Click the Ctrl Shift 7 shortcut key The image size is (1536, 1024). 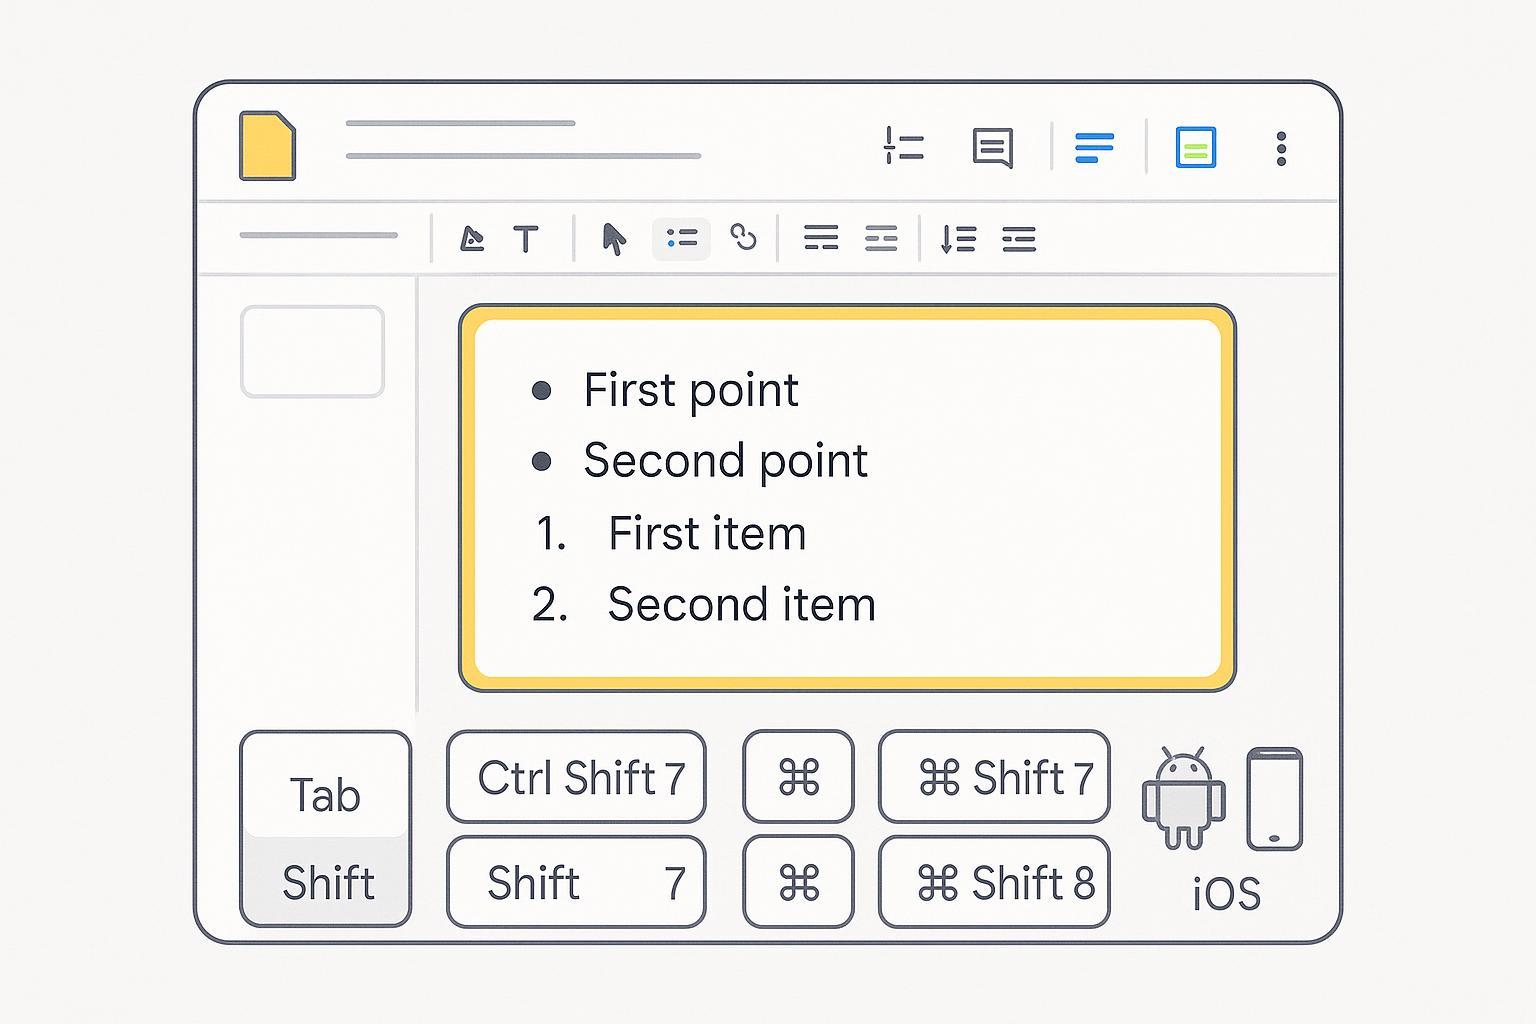point(576,777)
